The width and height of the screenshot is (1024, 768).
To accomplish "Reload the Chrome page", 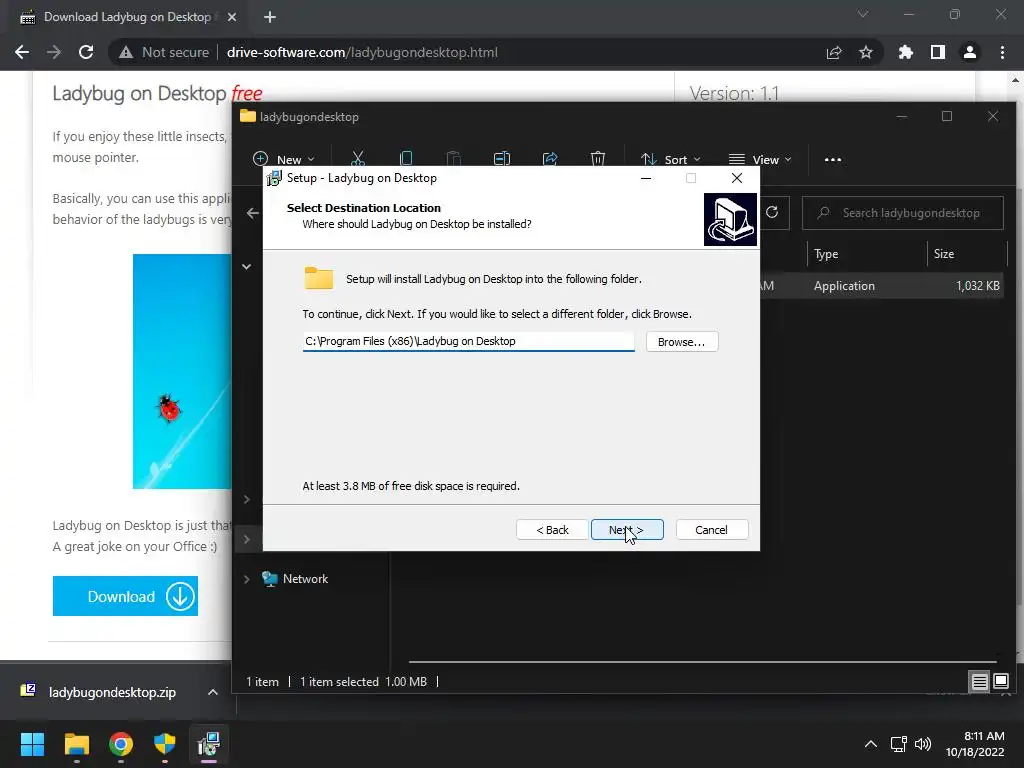I will click(x=86, y=52).
